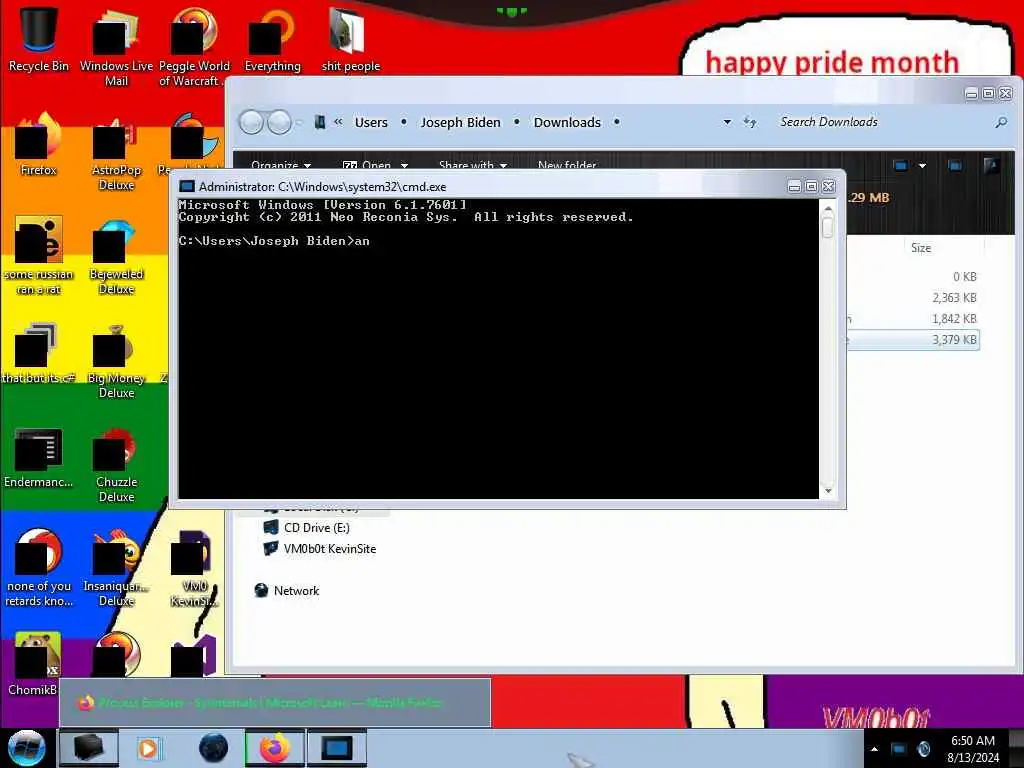
Task: Open Windows Live Mail desktop shortcut
Action: pyautogui.click(x=116, y=47)
